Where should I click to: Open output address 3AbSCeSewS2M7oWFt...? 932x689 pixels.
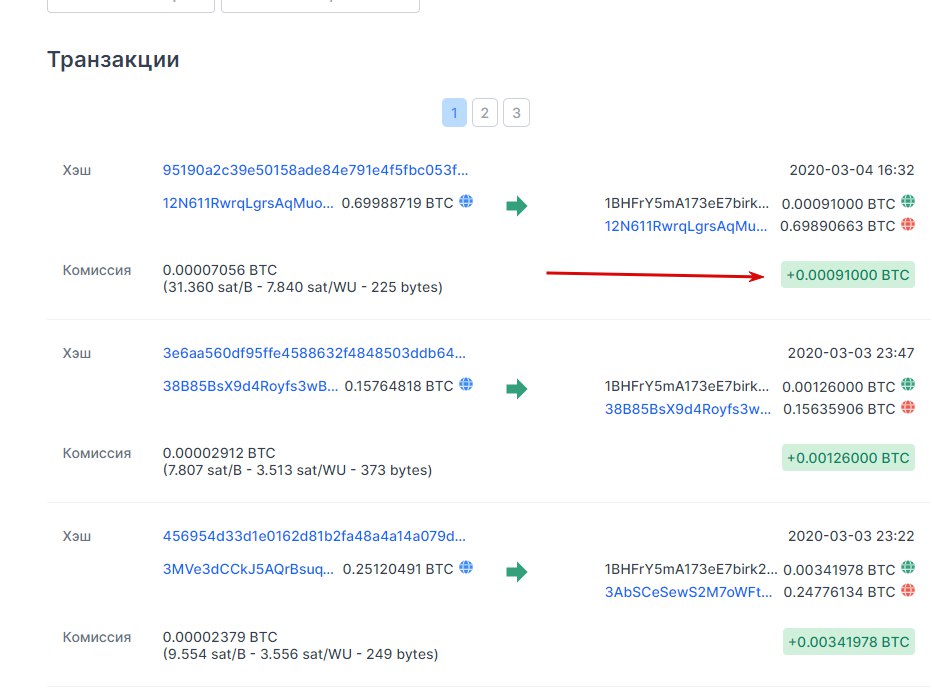[x=688, y=593]
